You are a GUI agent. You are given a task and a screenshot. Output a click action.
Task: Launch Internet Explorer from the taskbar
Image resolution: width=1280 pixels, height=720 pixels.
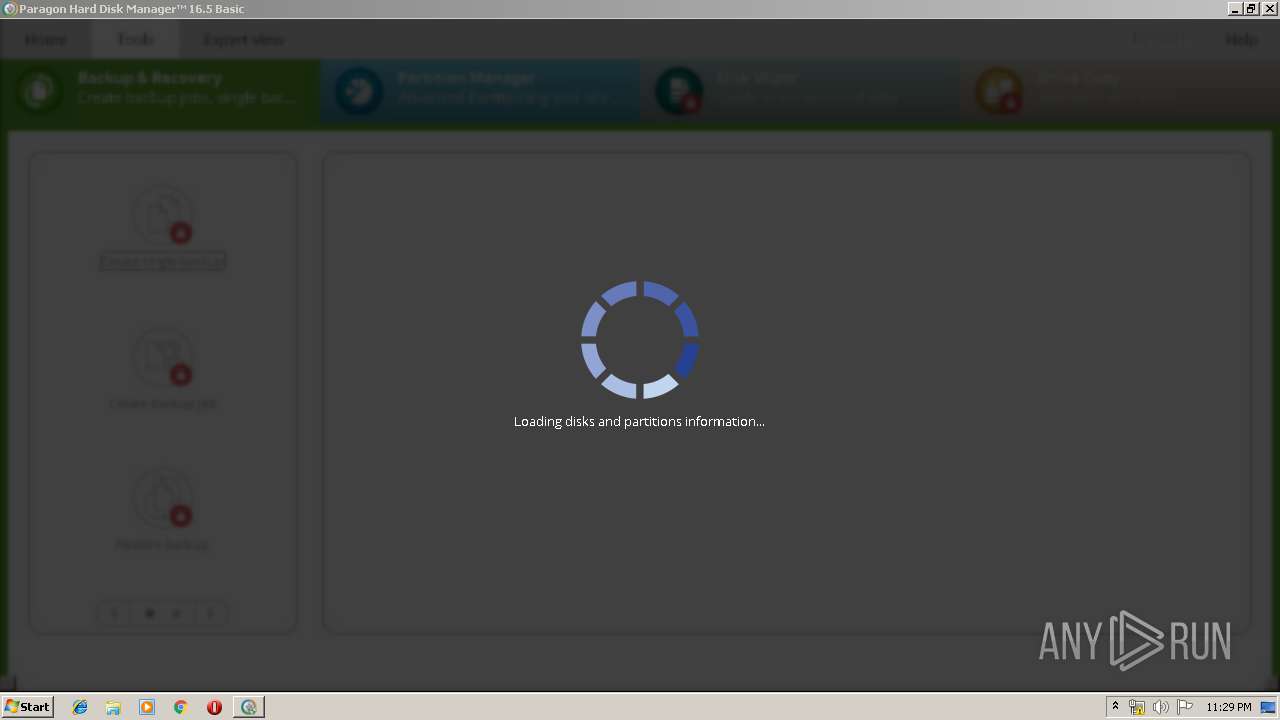coord(80,707)
